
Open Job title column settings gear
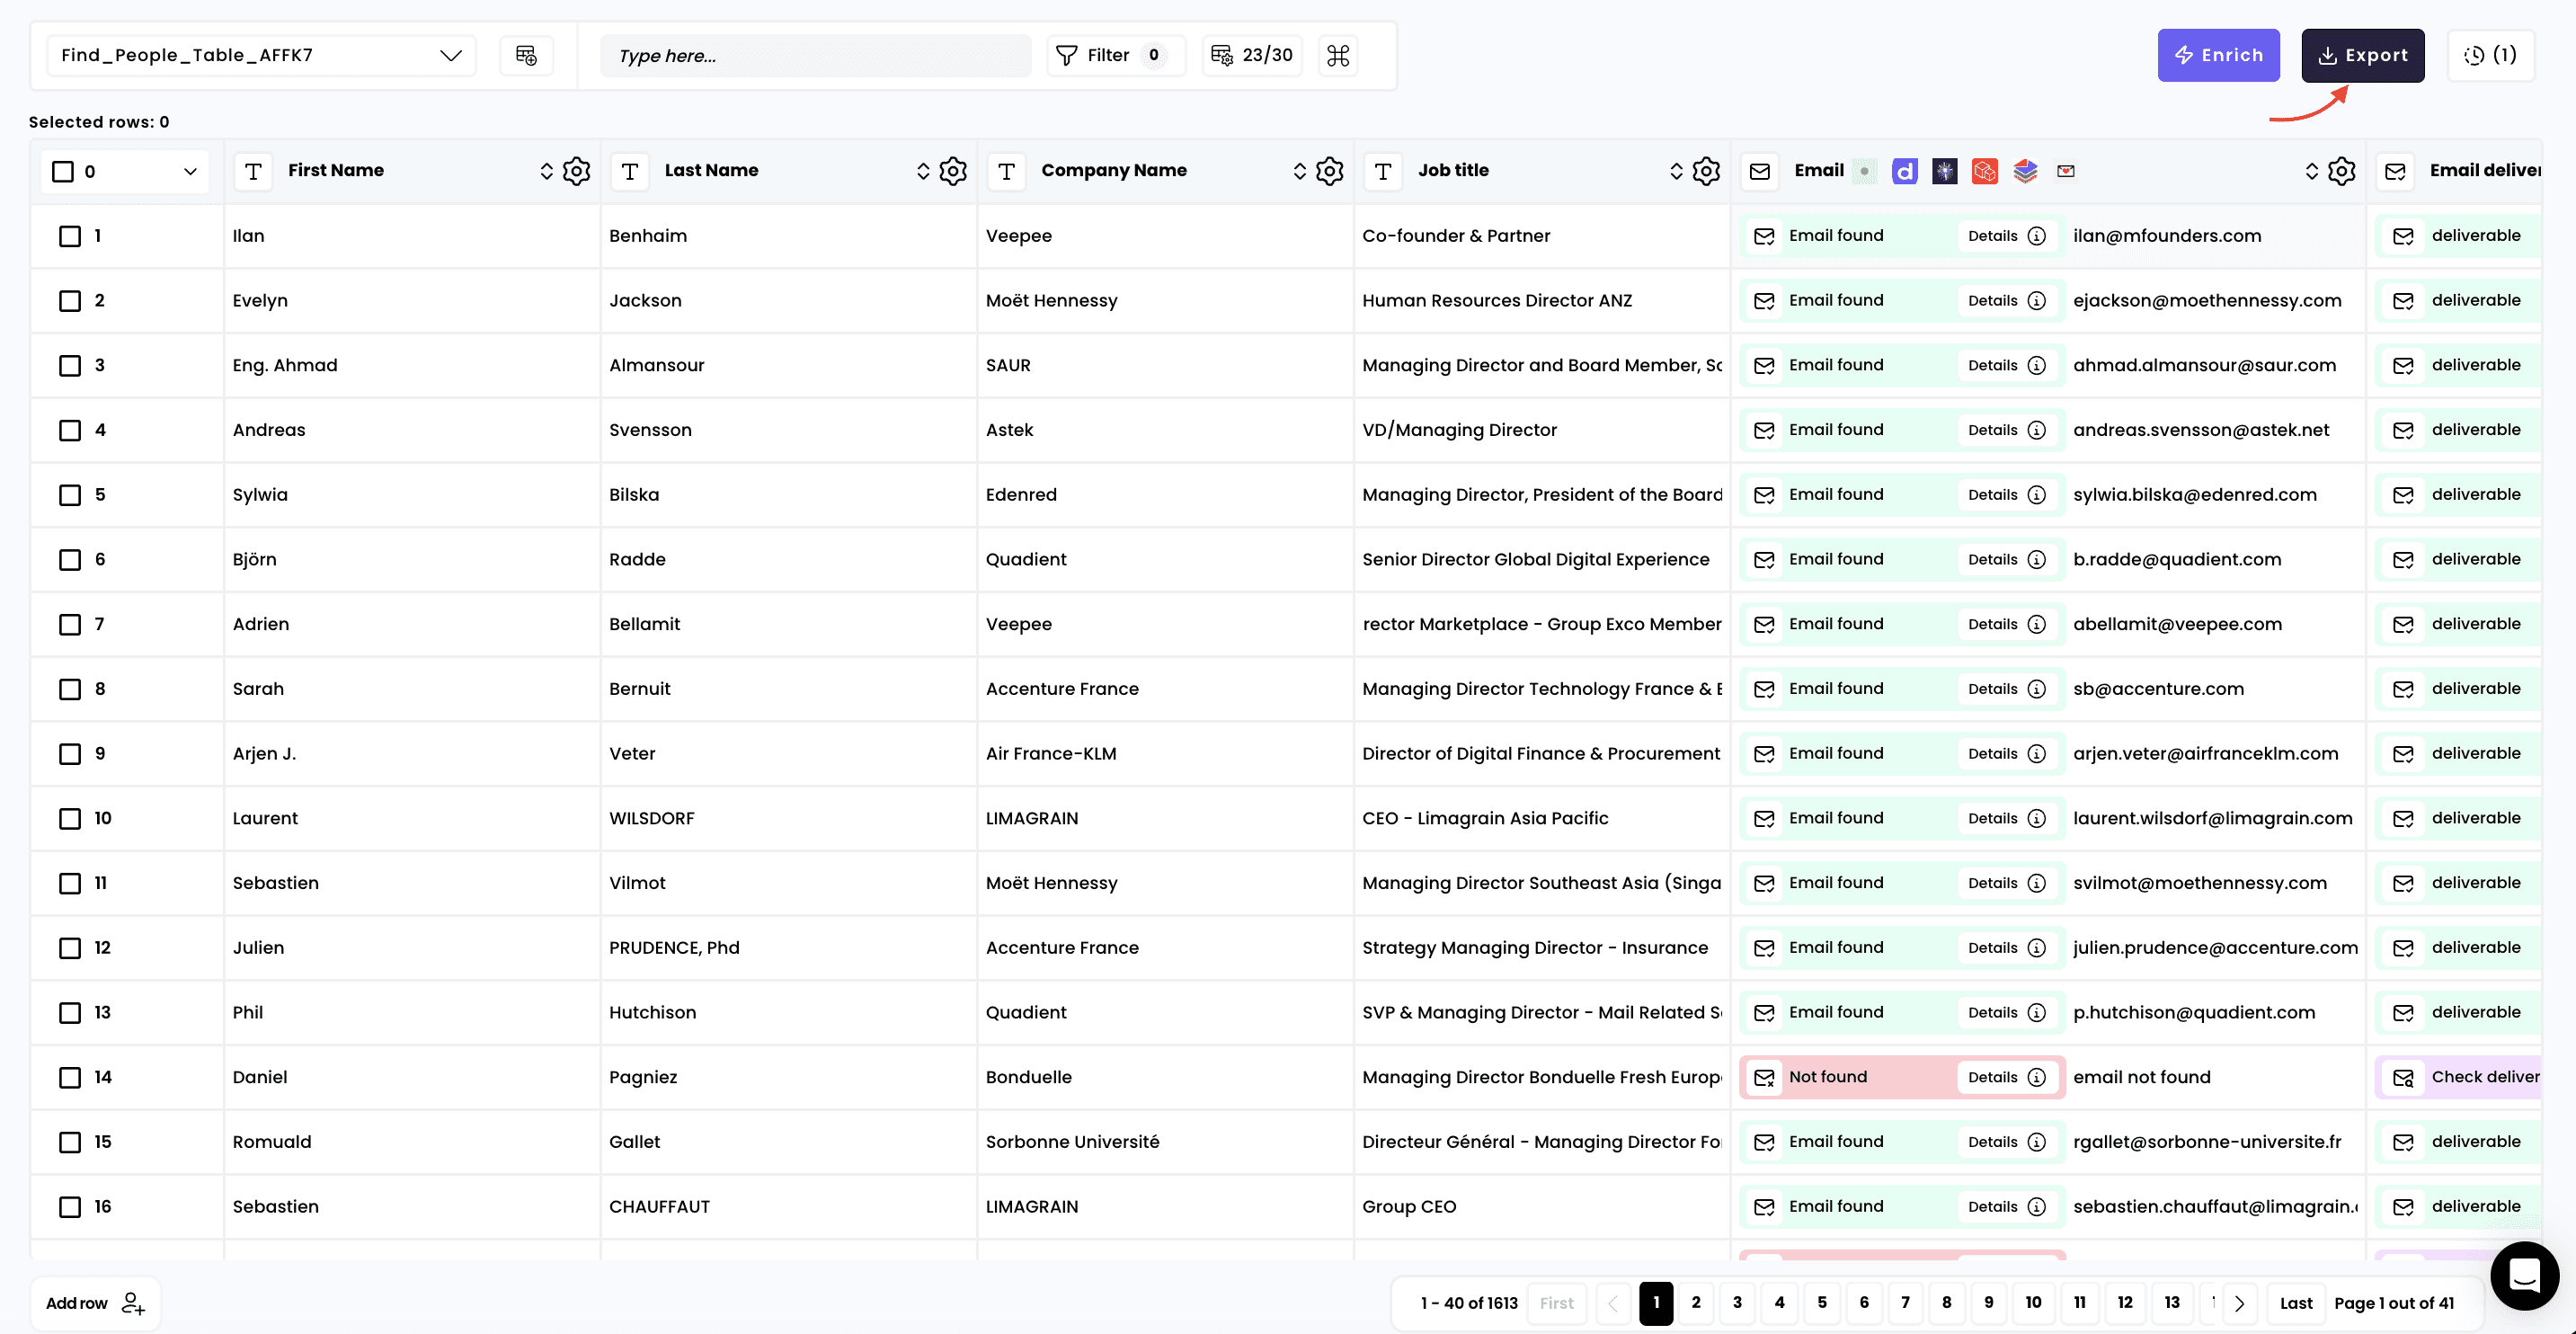[x=1706, y=171]
